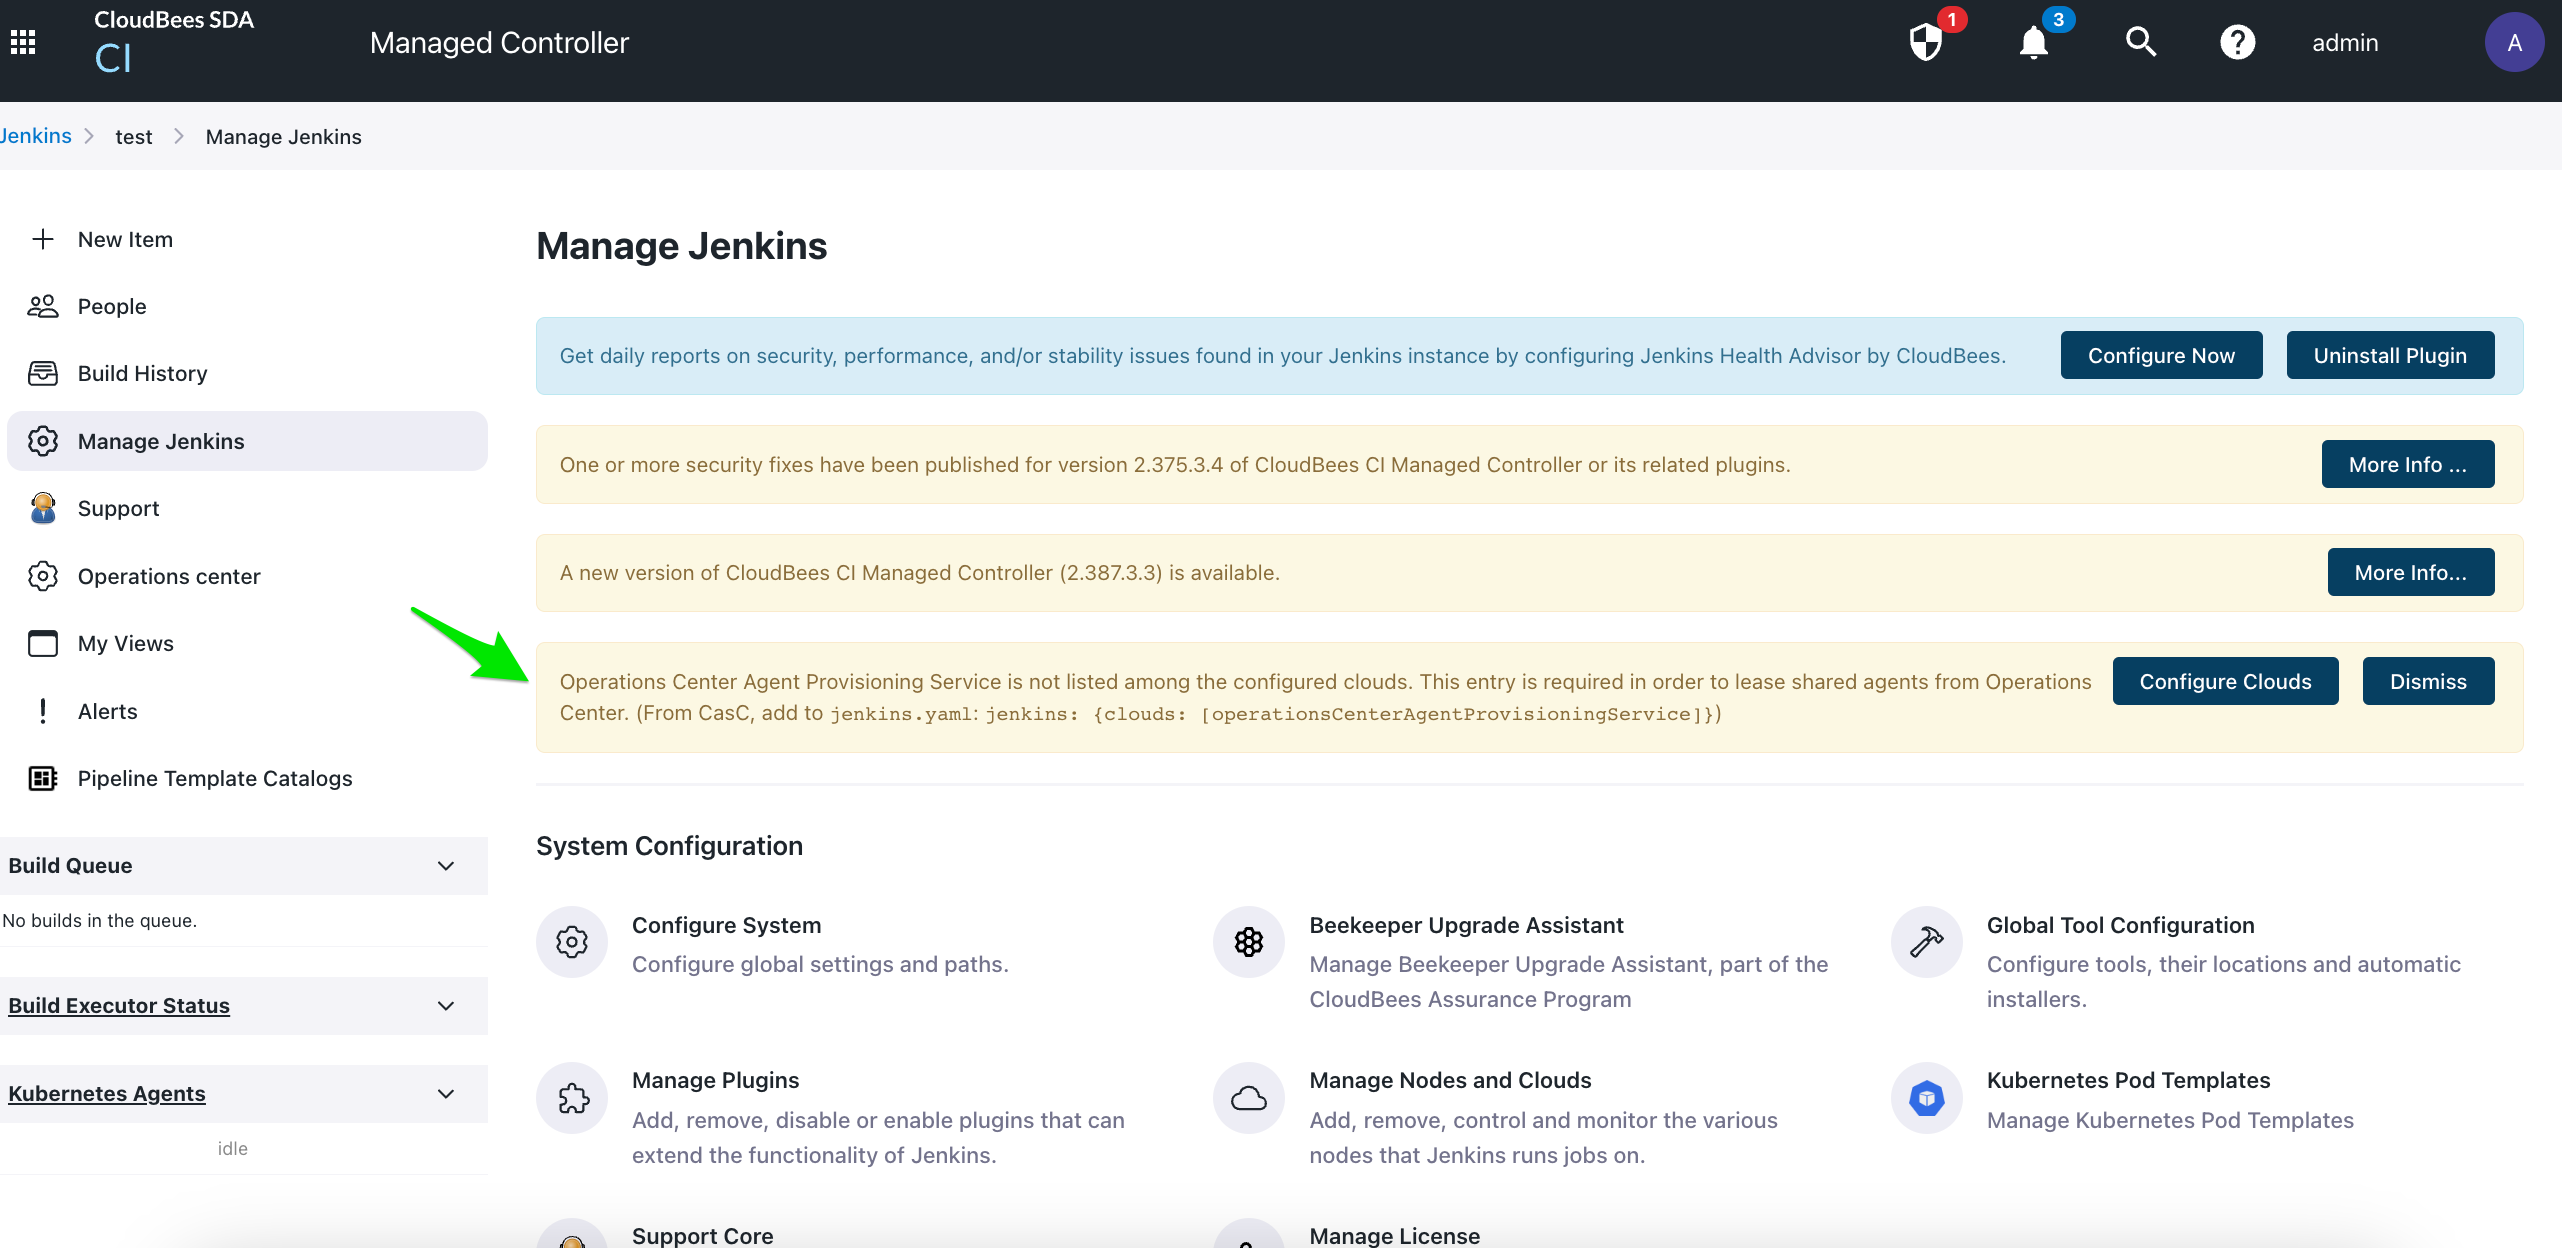Screen dimensions: 2562x1248
Task: Expand the Build Queue section
Action: click(448, 866)
